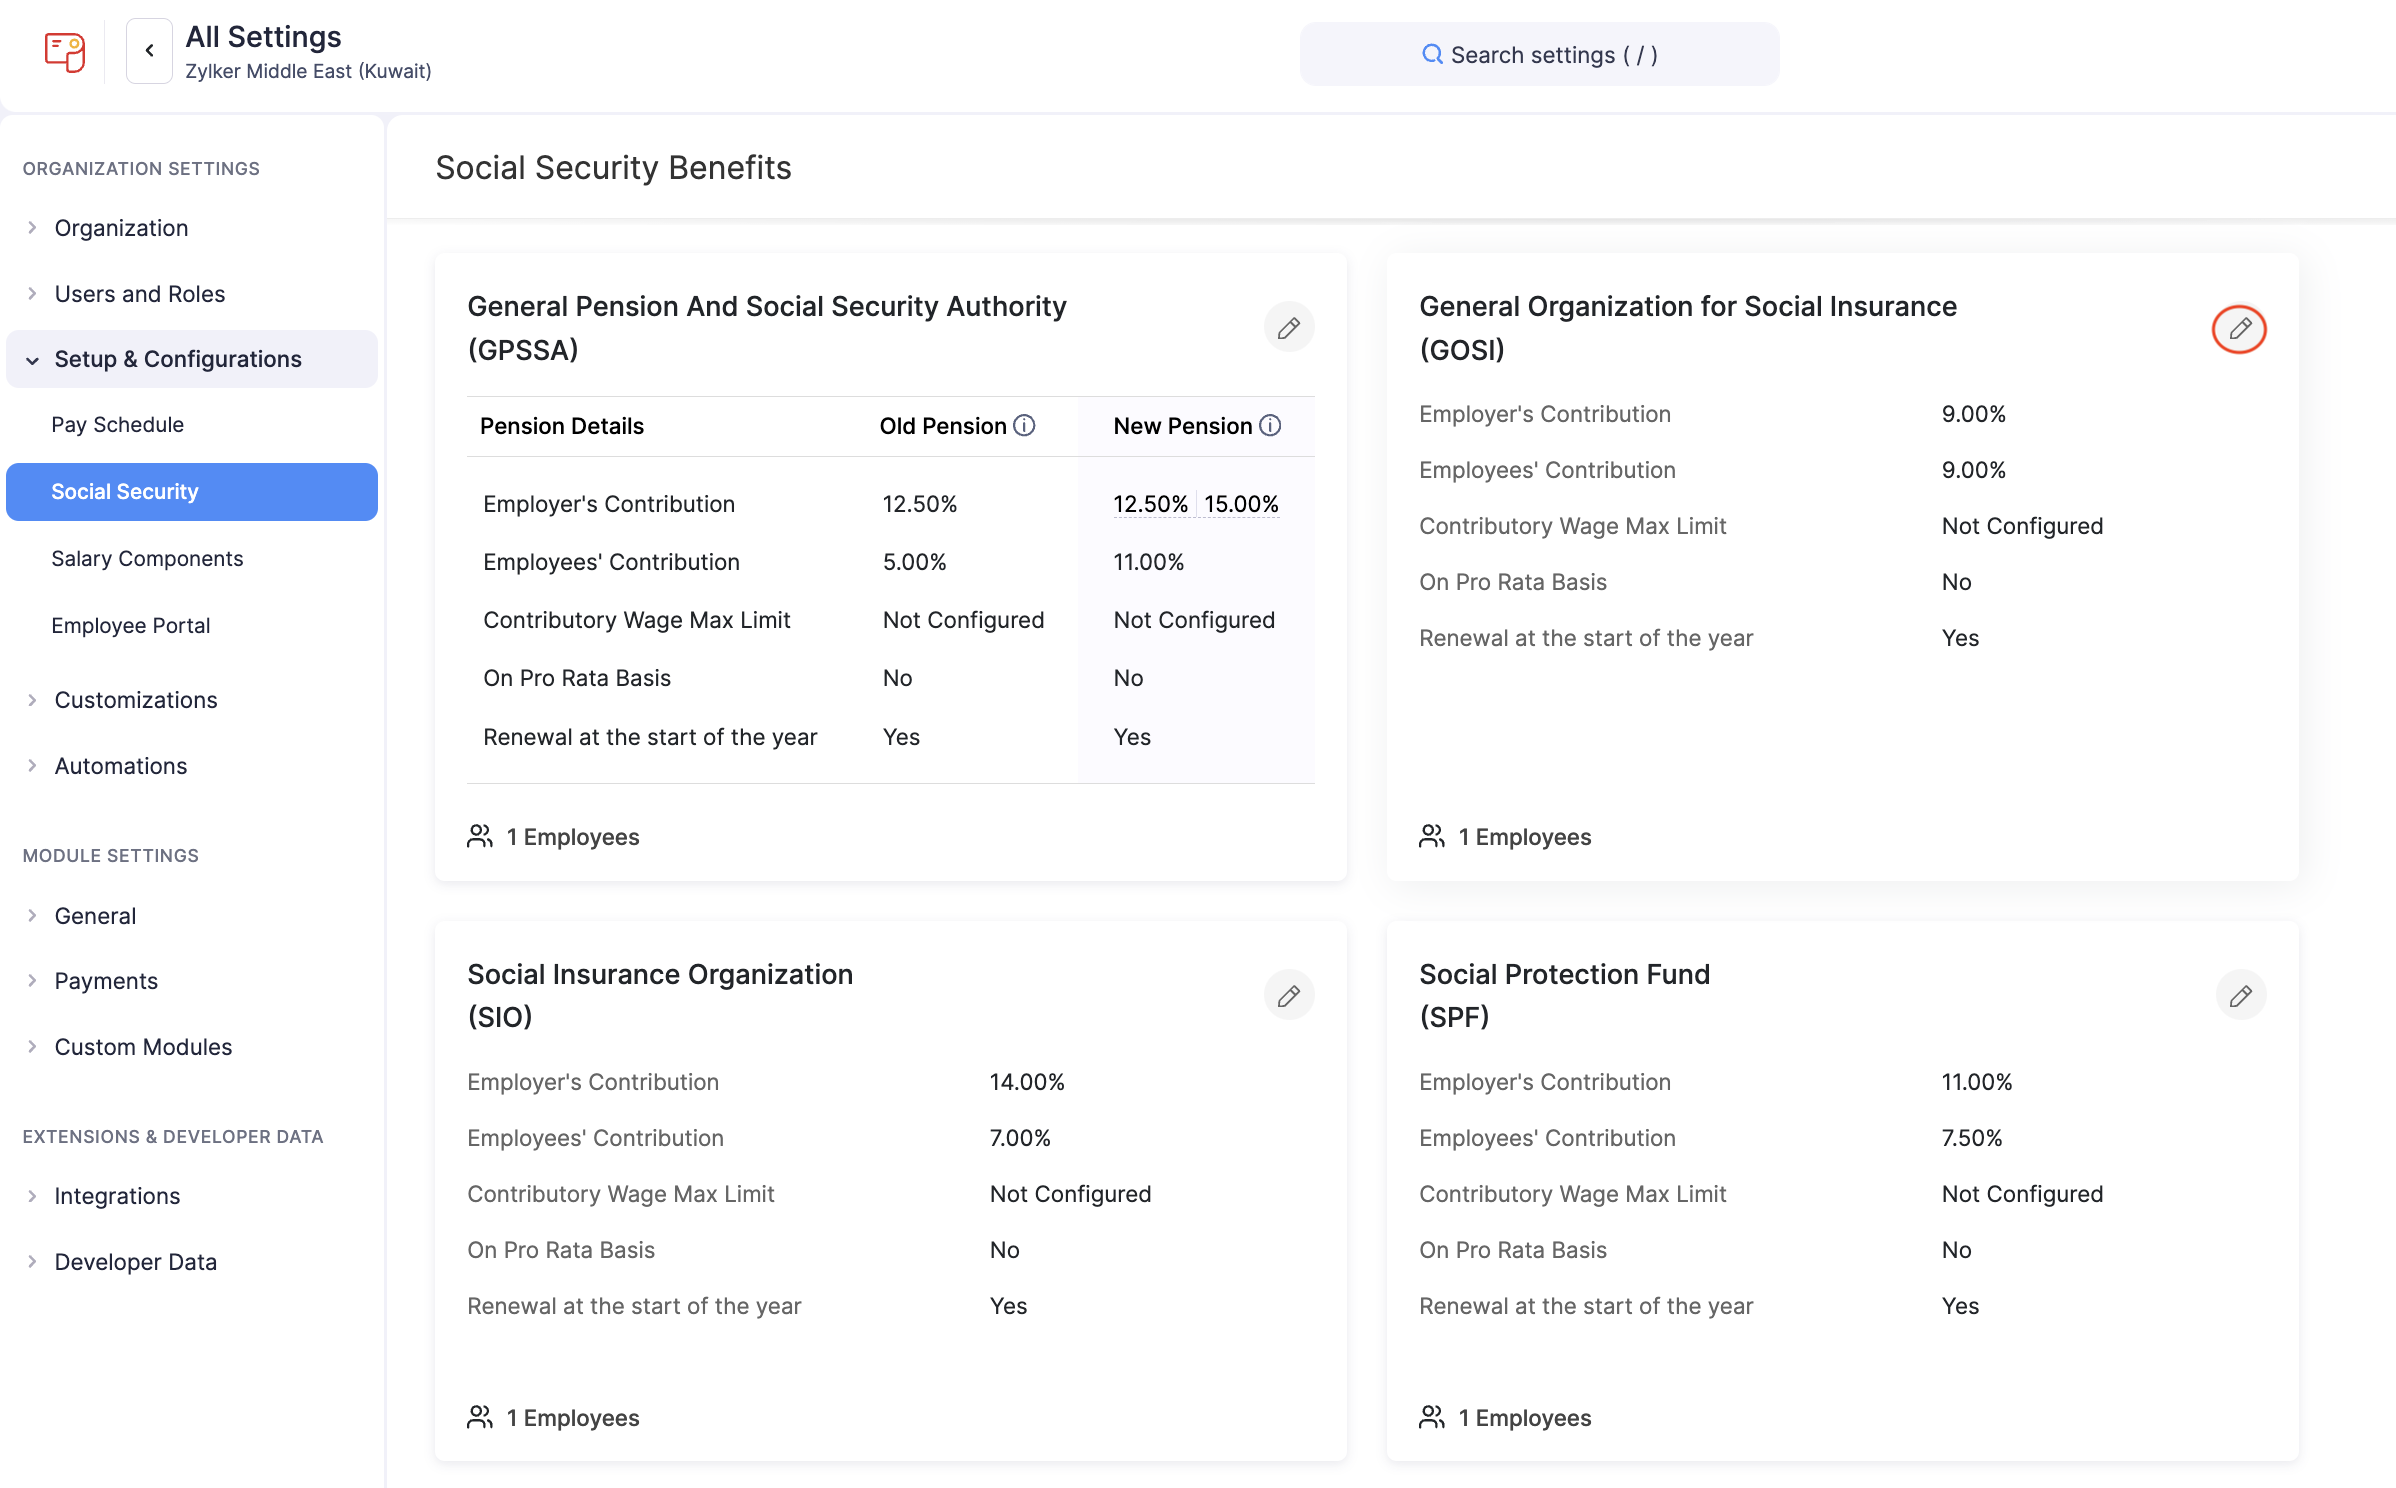The image size is (2396, 1488).
Task: Edit GPSSA pension details via pencil icon
Action: click(1289, 327)
